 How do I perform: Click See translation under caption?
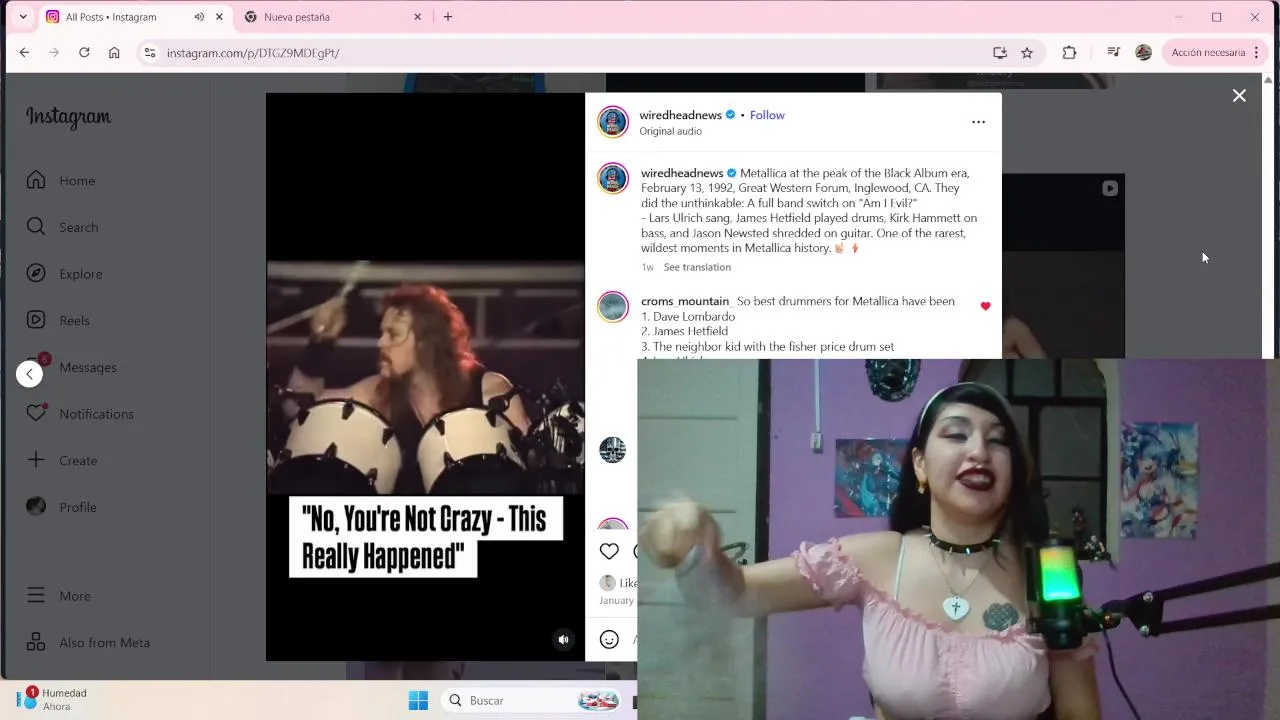[x=697, y=267]
